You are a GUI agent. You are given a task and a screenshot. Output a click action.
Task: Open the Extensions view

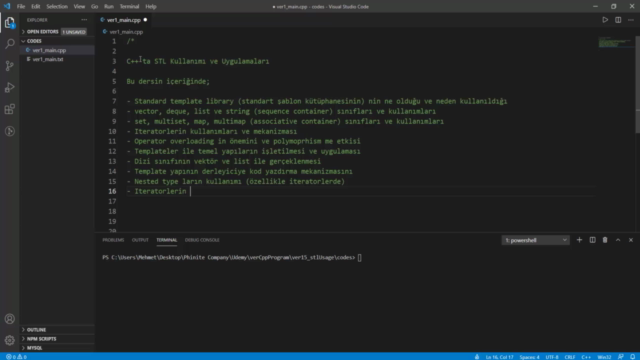click(x=10, y=109)
